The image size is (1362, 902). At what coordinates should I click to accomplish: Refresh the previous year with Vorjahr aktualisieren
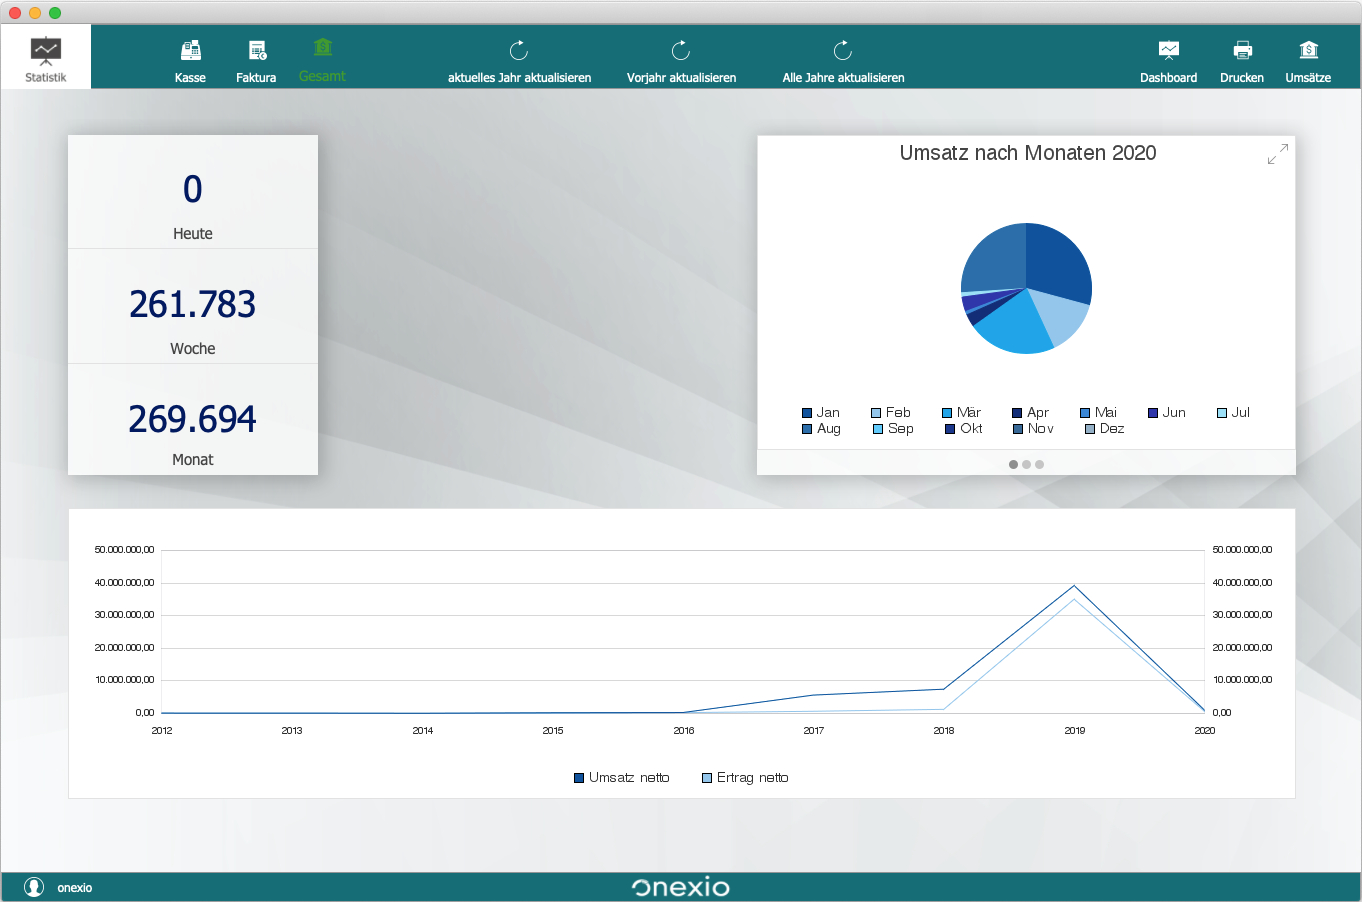(x=681, y=61)
